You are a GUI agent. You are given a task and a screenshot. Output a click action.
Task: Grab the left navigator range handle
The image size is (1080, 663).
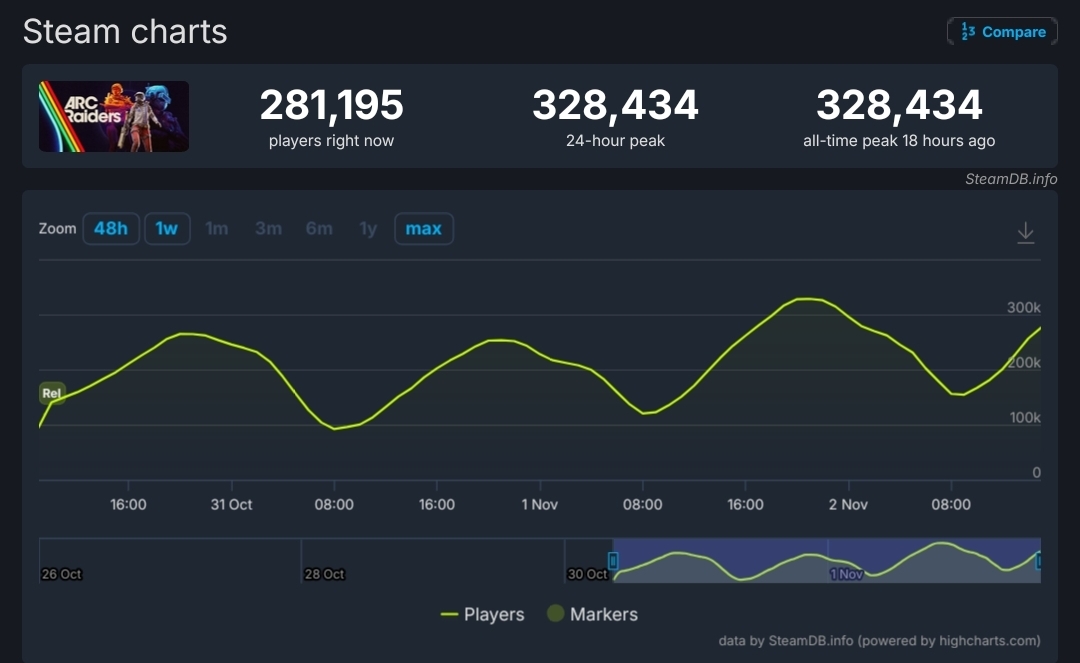[613, 560]
